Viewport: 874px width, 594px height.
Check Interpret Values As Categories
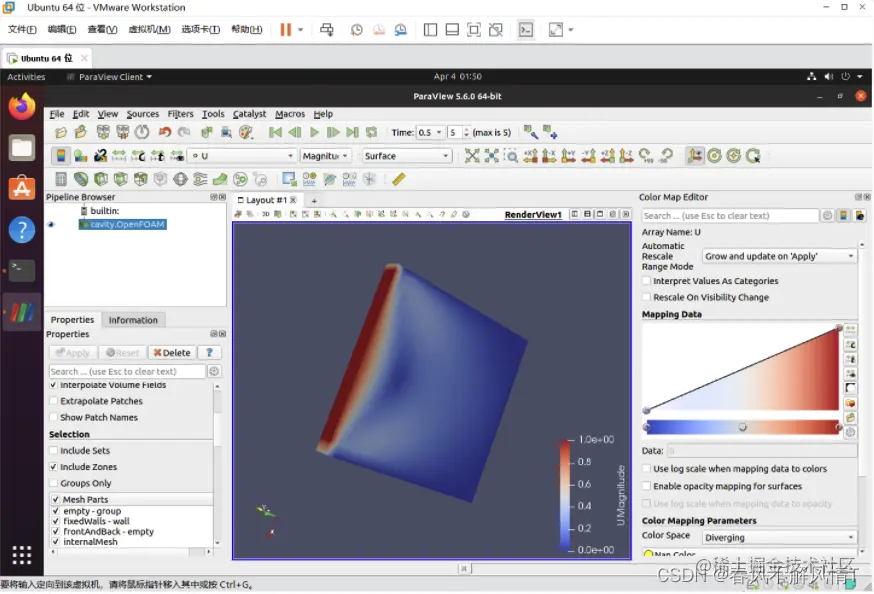coord(647,281)
